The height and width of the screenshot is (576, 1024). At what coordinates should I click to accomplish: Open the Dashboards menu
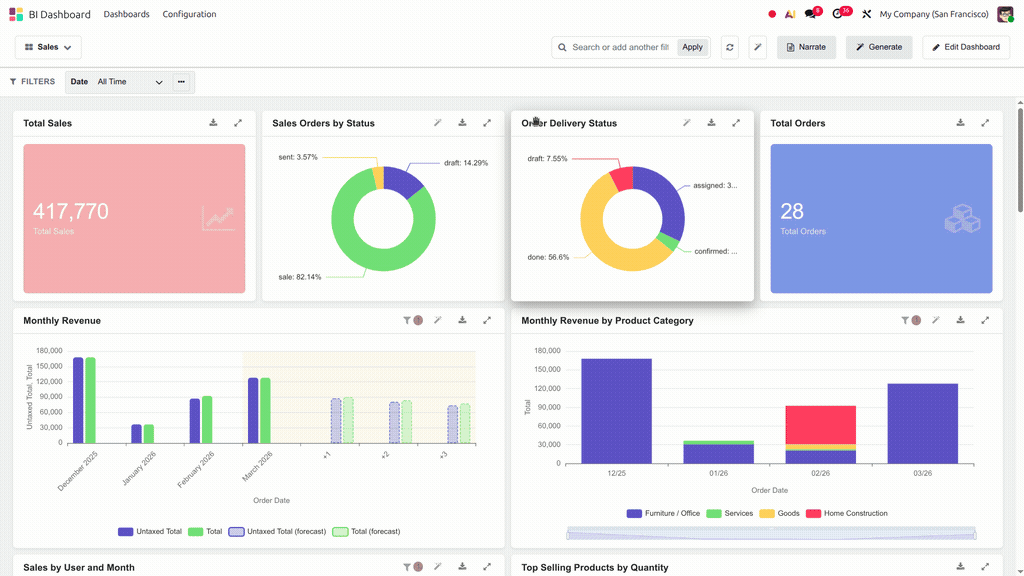[126, 14]
